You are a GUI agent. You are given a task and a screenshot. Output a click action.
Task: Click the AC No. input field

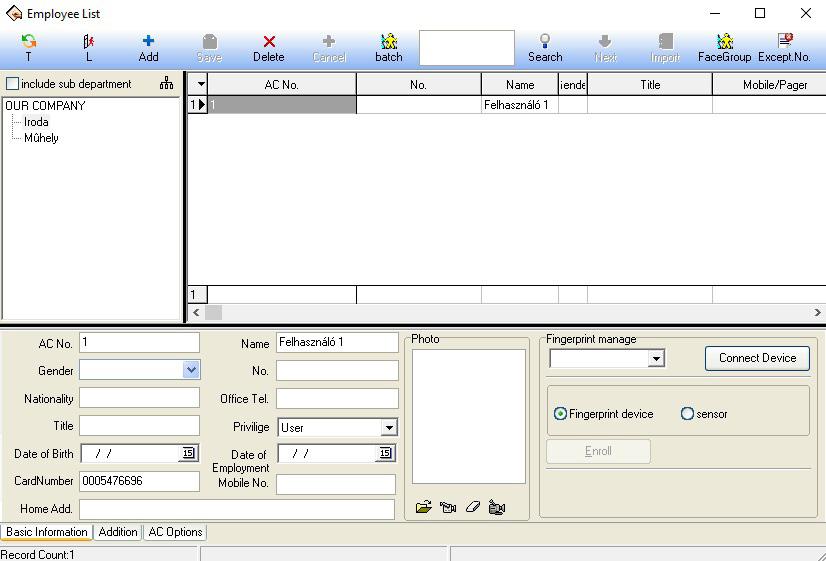tap(140, 342)
